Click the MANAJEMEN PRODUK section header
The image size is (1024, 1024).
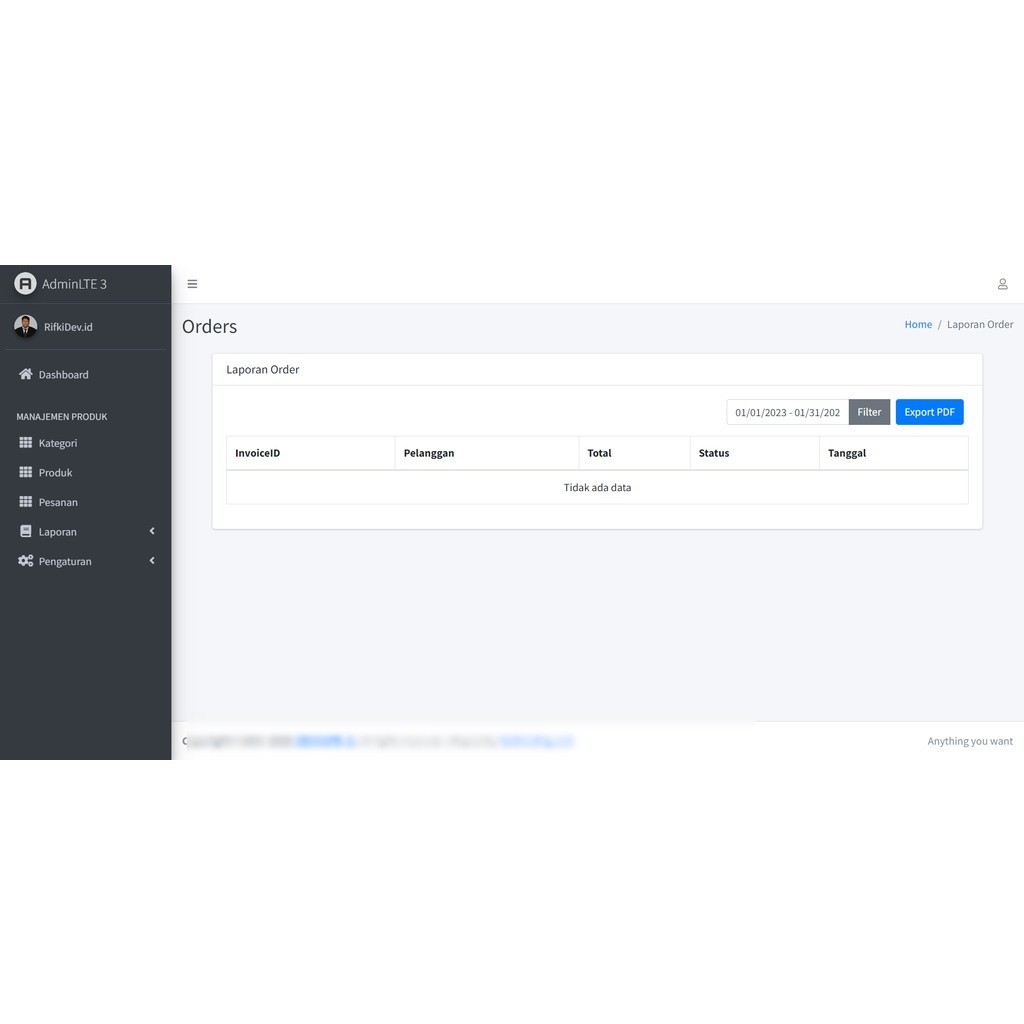(x=62, y=417)
